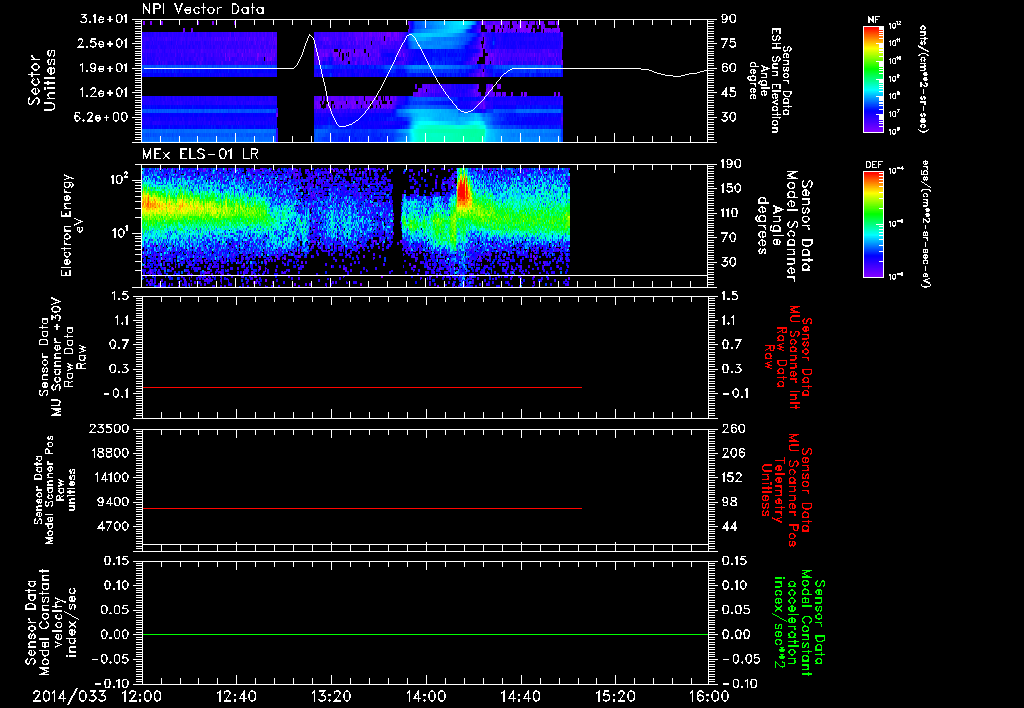This screenshot has width=1024, height=708.
Task: Select the red 'MU Scanner Init Raw Data' label
Action: click(787, 357)
